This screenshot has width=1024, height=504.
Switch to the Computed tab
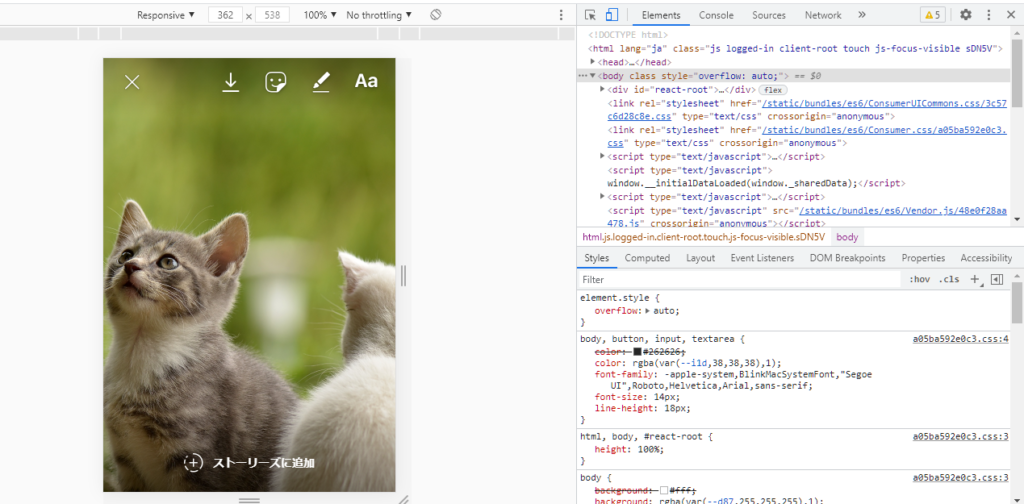647,258
